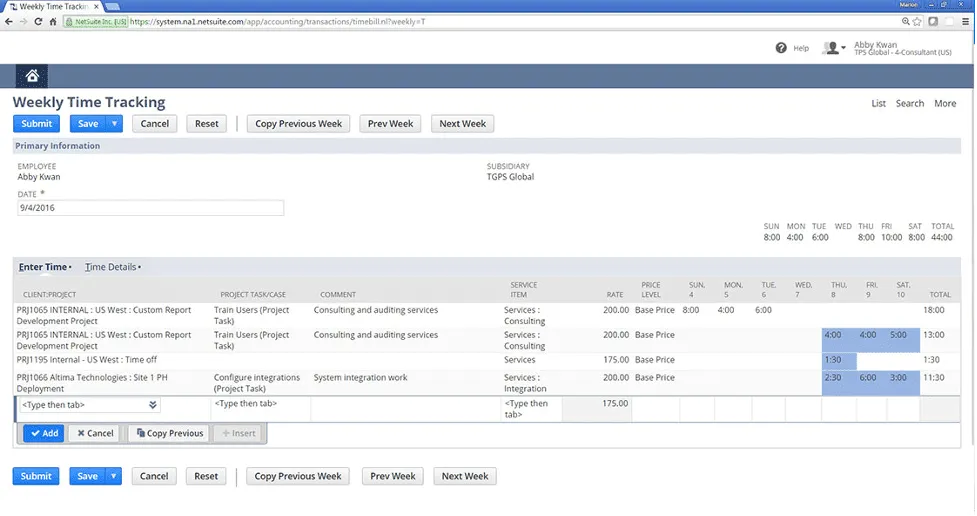The height and width of the screenshot is (516, 977).
Task: Reload the page with browser refresh icon
Action: point(39,21)
